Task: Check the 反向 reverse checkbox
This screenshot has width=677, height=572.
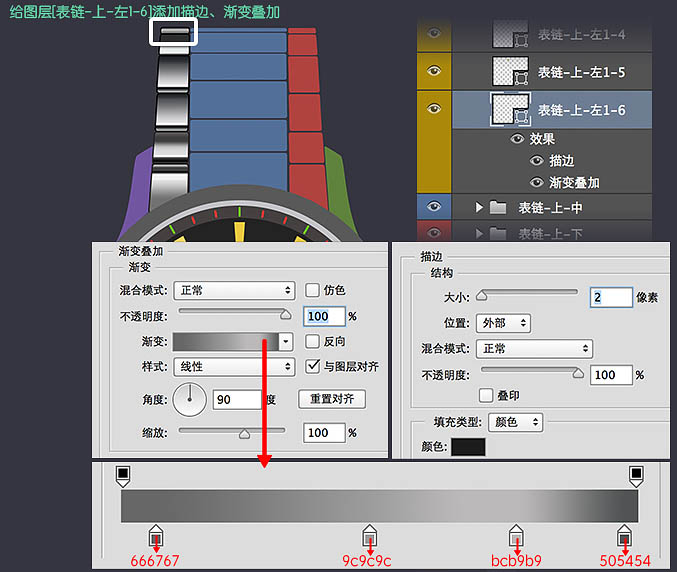Action: pos(312,341)
